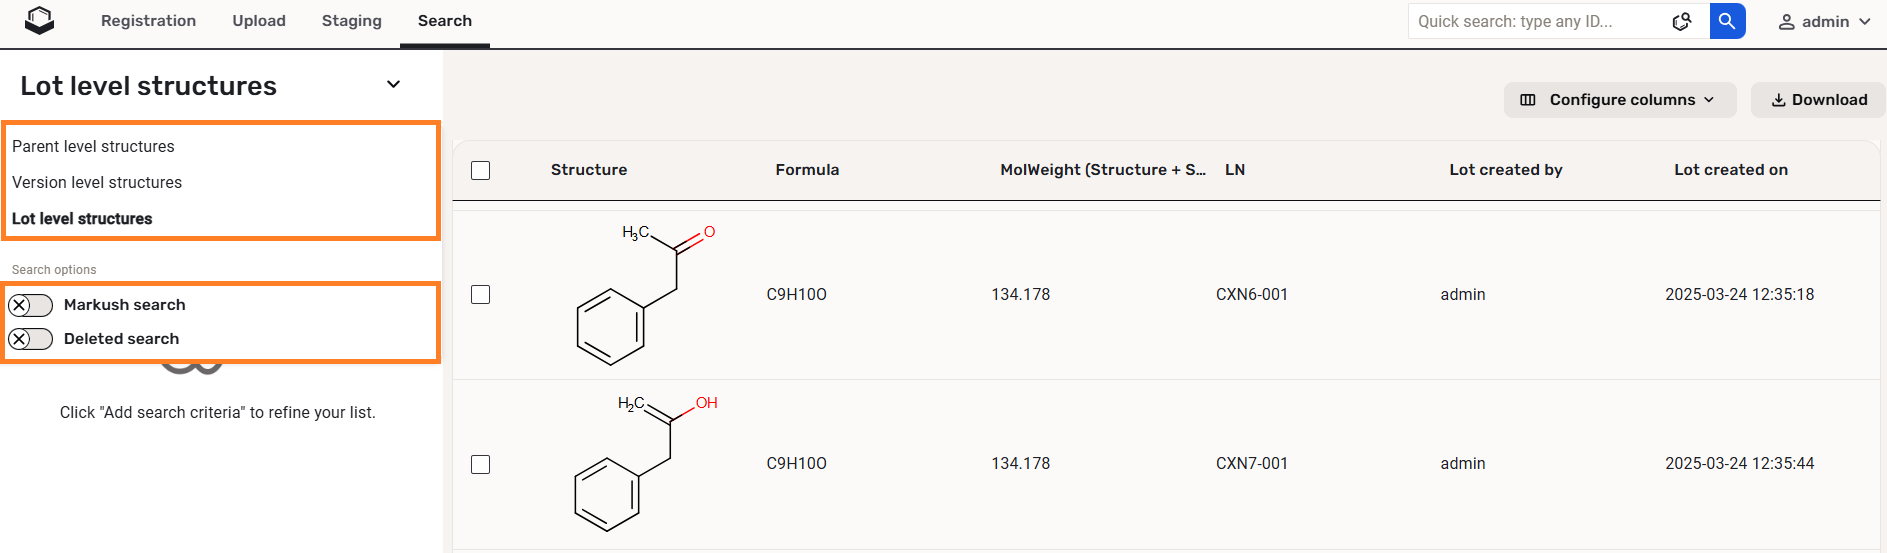
Task: Switch to the Registration tab
Action: point(148,21)
